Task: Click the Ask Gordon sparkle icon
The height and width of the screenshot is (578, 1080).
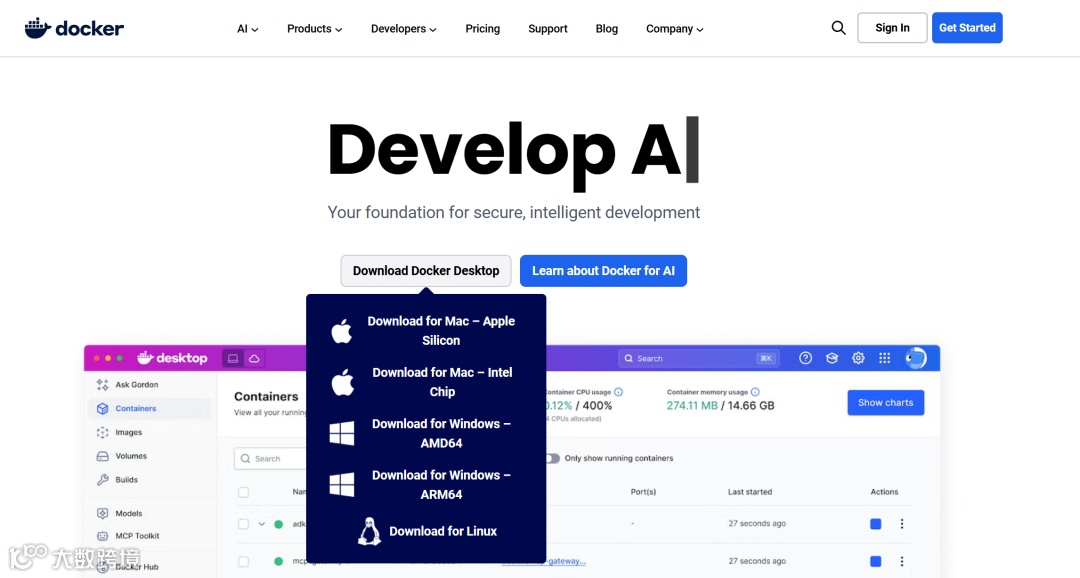Action: 103,384
